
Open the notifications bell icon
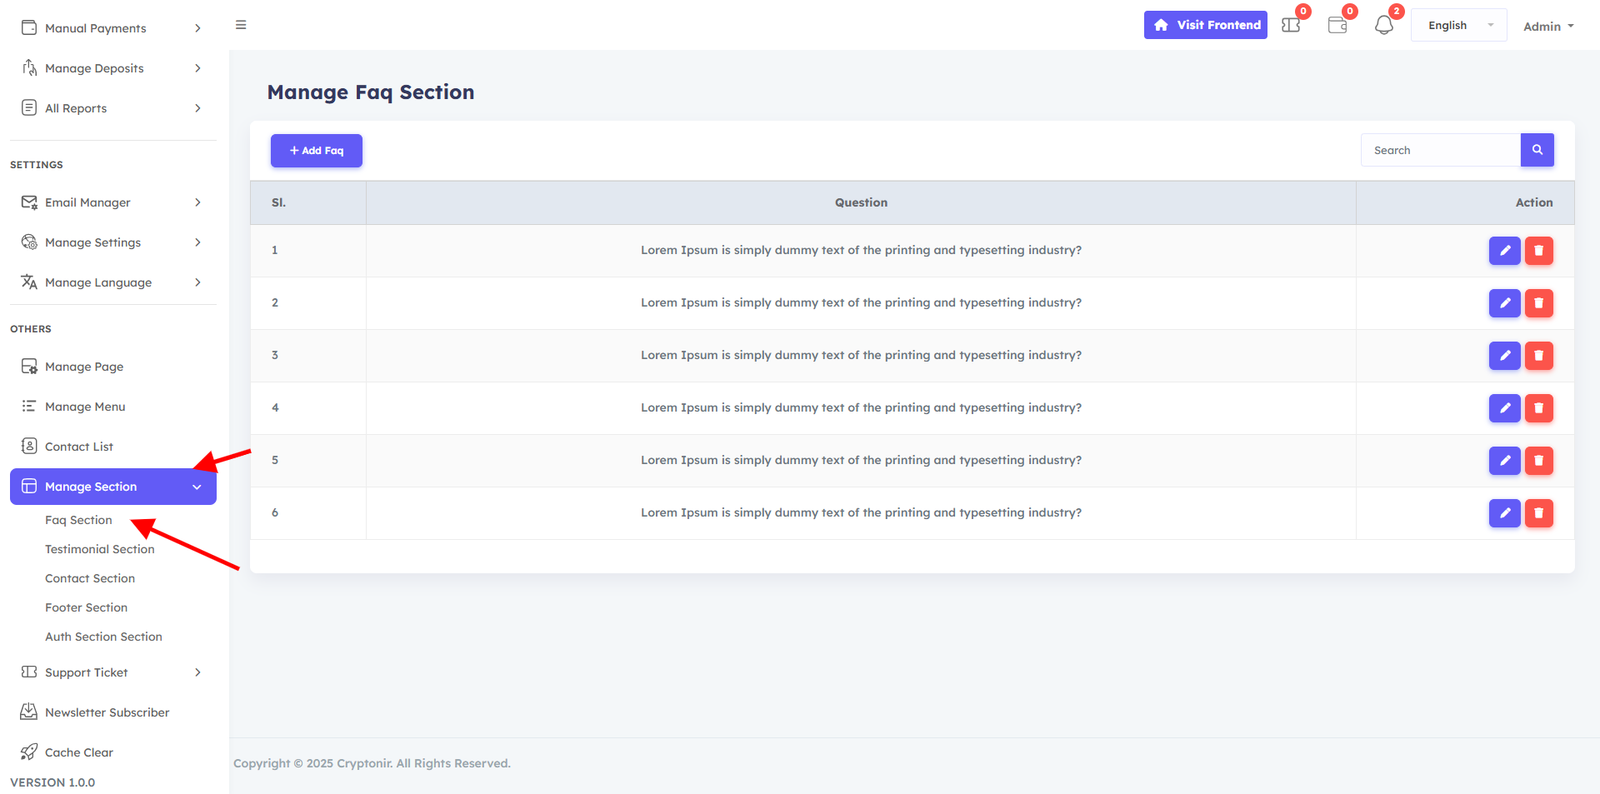tap(1384, 25)
